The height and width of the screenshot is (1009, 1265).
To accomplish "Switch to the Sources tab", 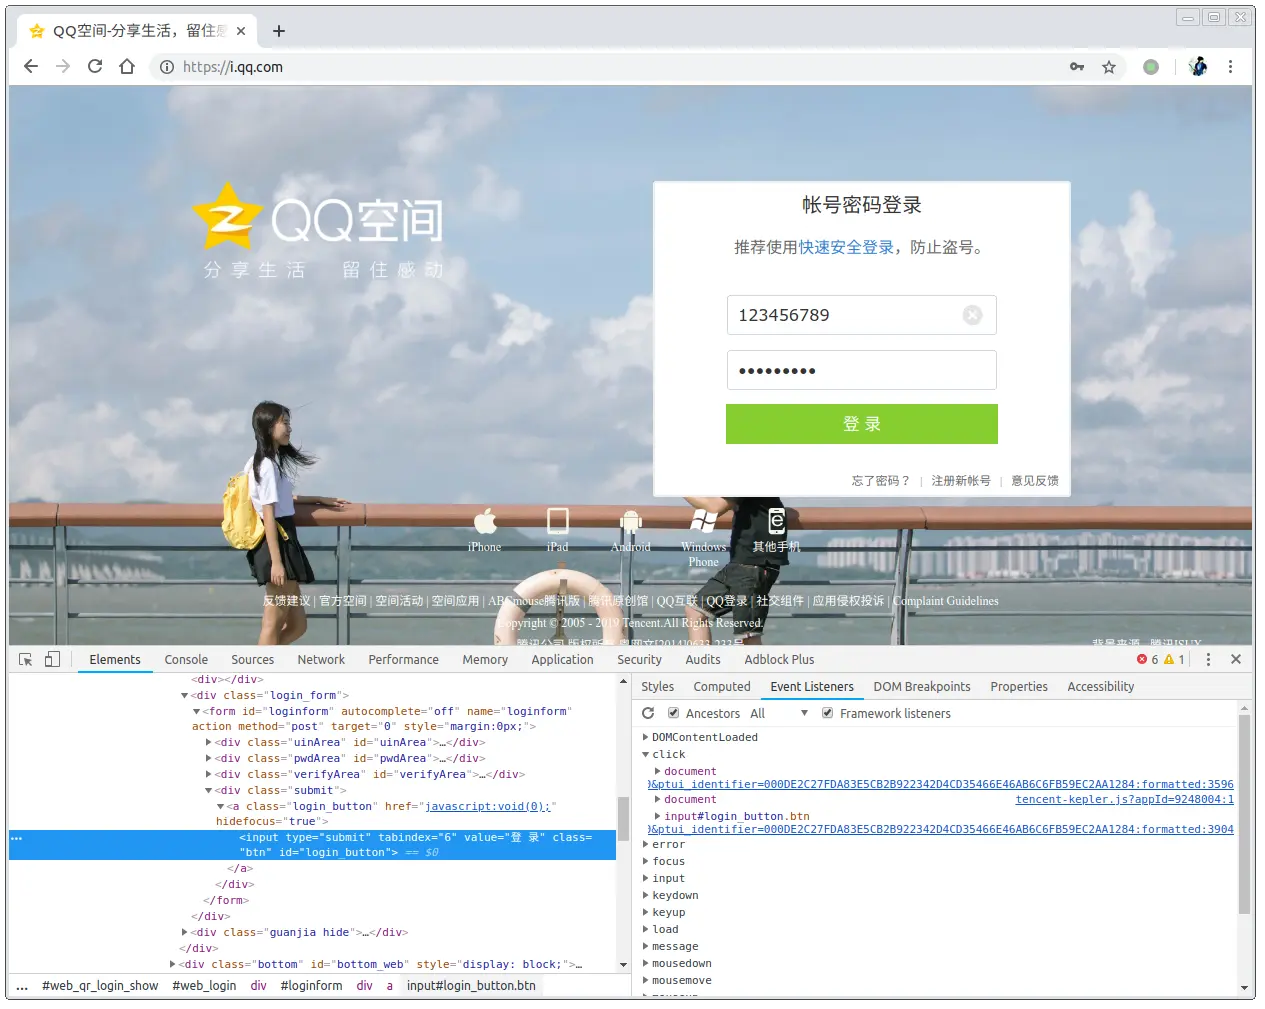I will coord(252,660).
